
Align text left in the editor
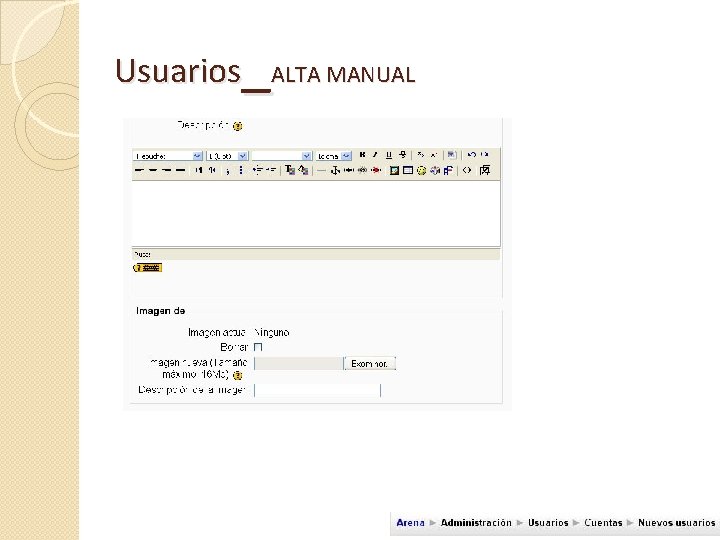click(x=139, y=170)
